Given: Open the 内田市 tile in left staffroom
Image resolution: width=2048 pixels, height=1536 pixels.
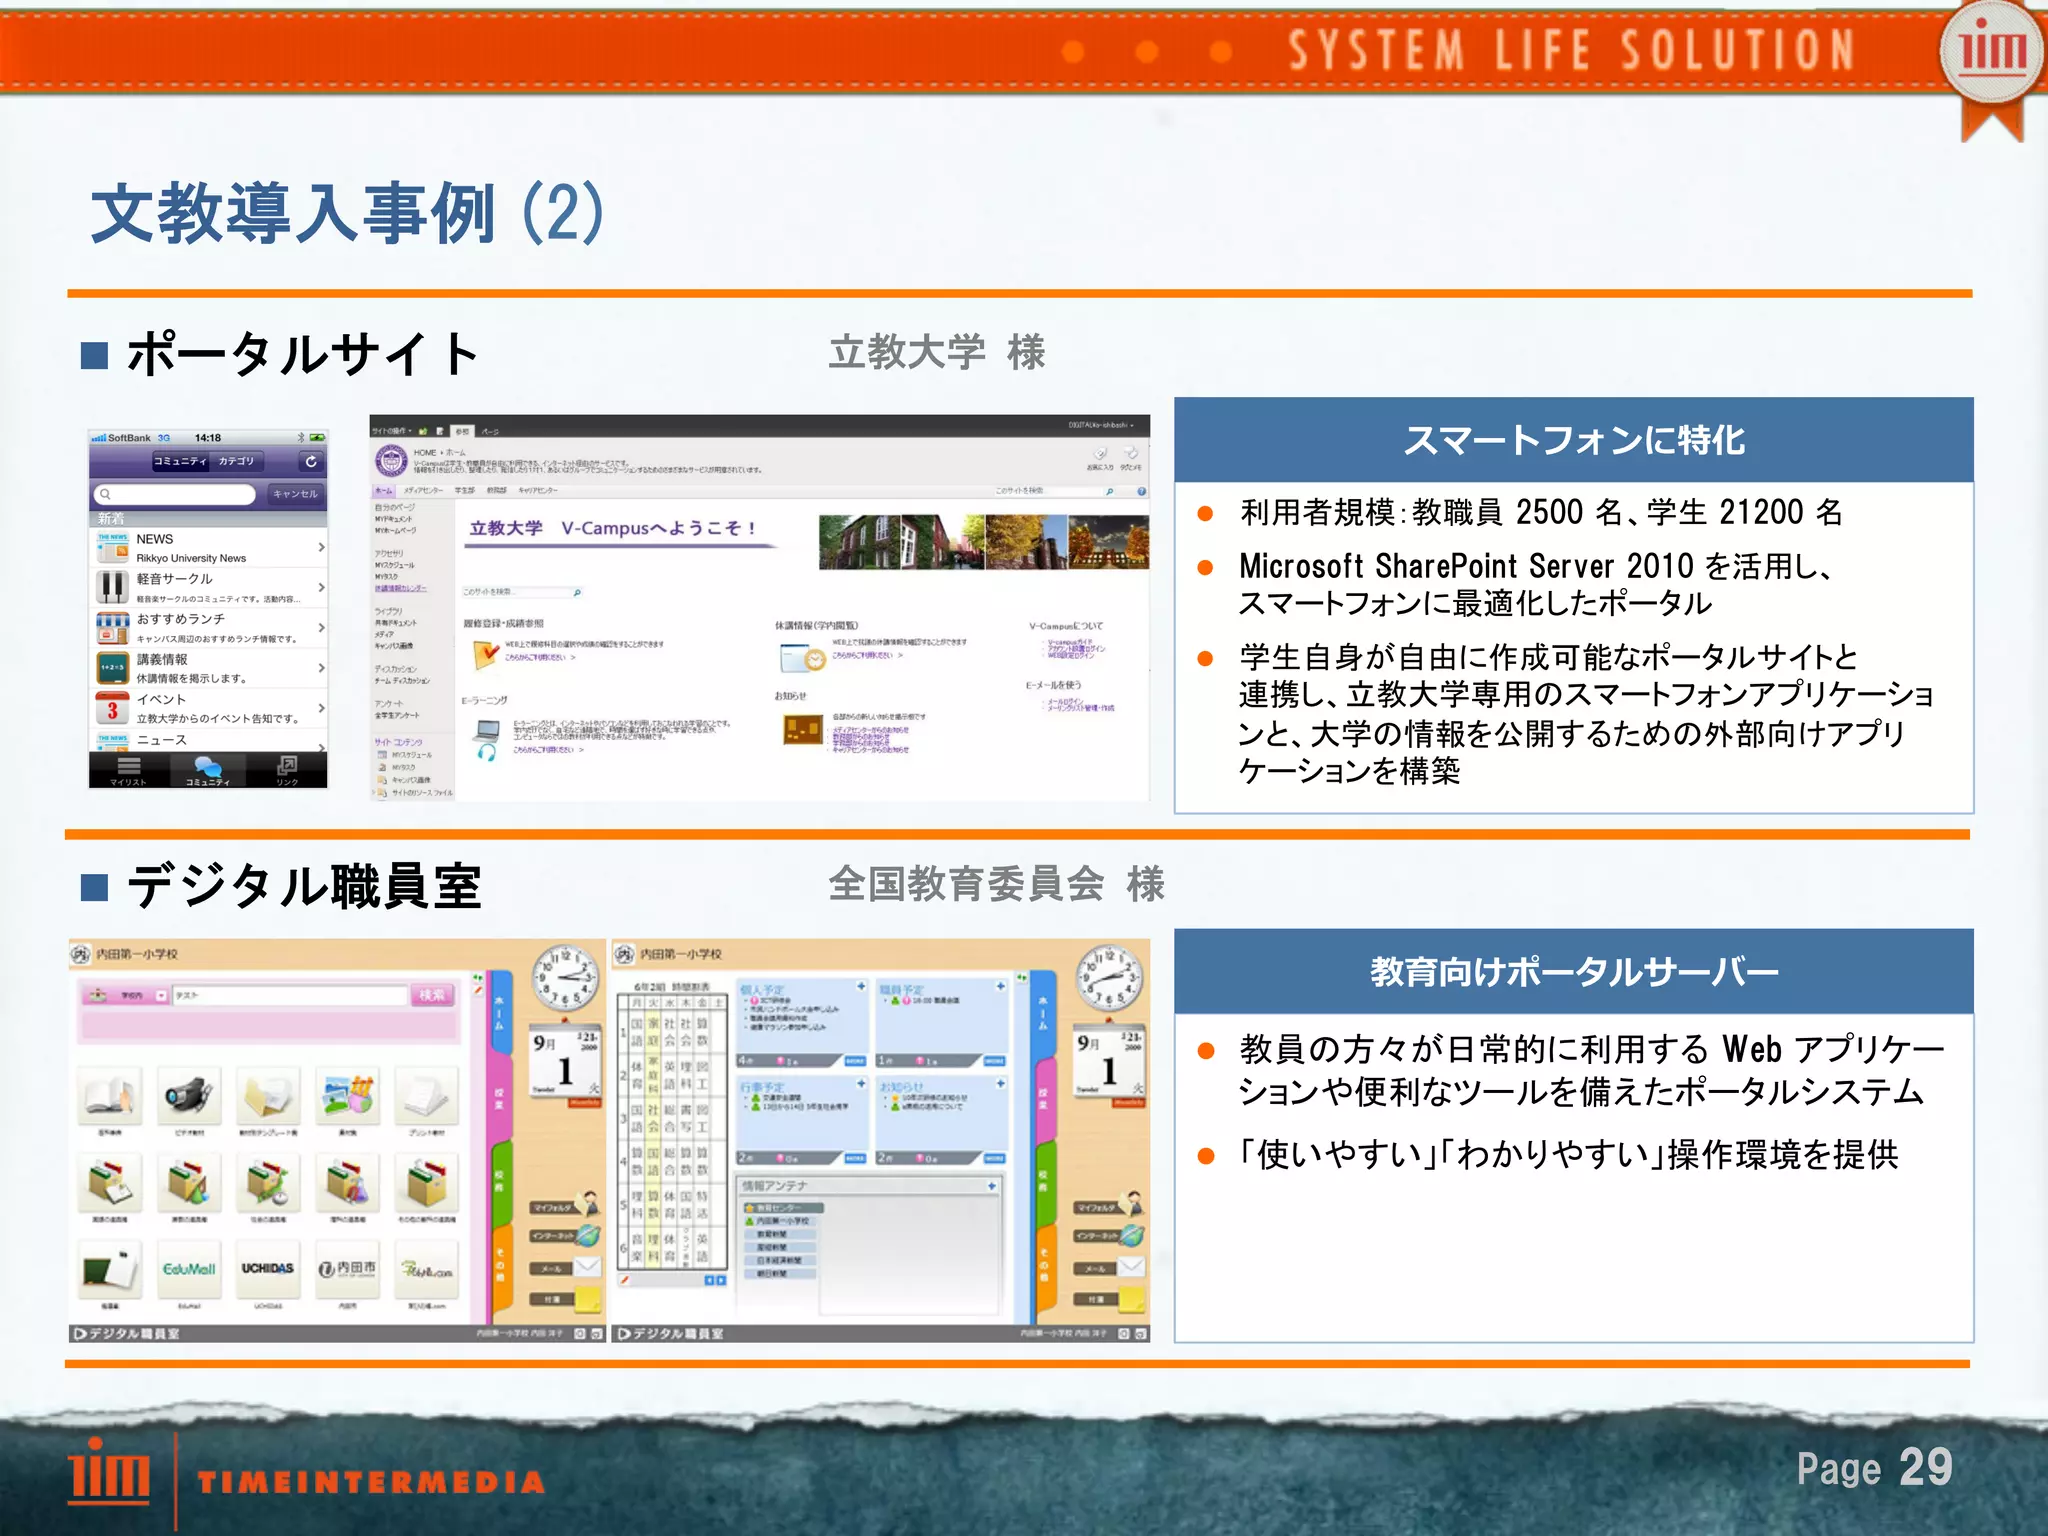Looking at the screenshot, I should pos(347,1268).
